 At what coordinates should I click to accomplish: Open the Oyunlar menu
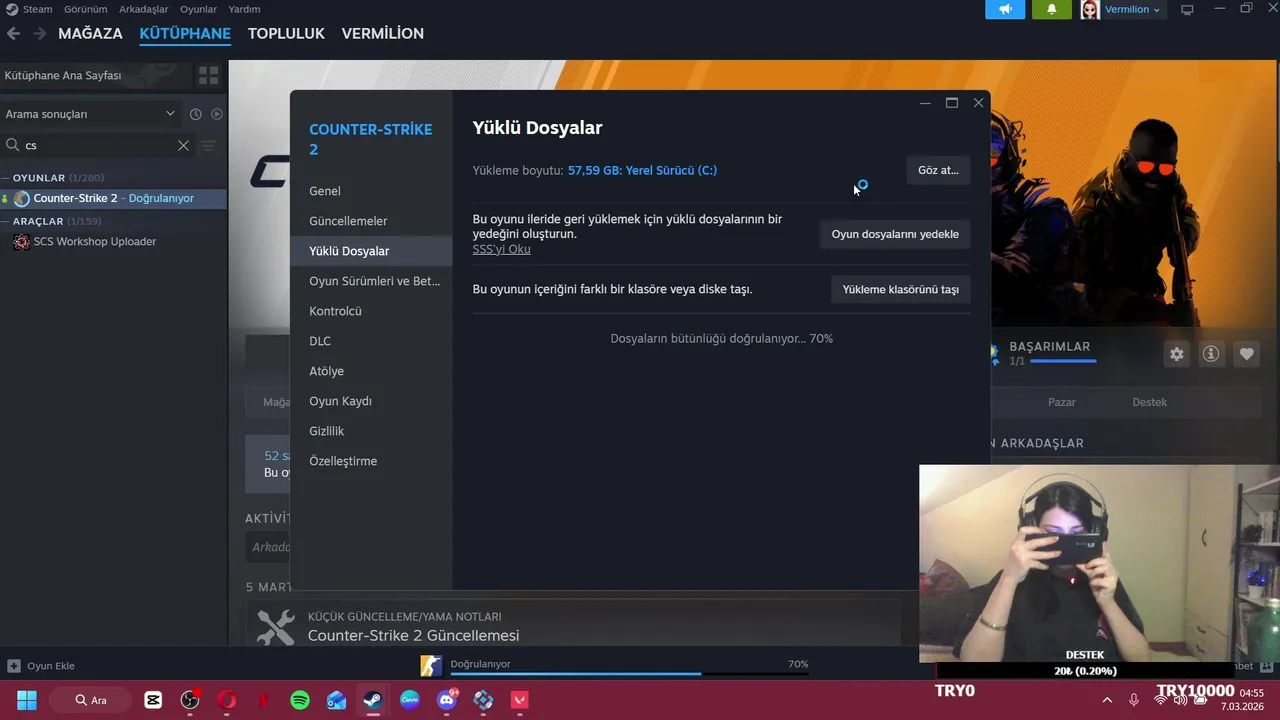198,9
